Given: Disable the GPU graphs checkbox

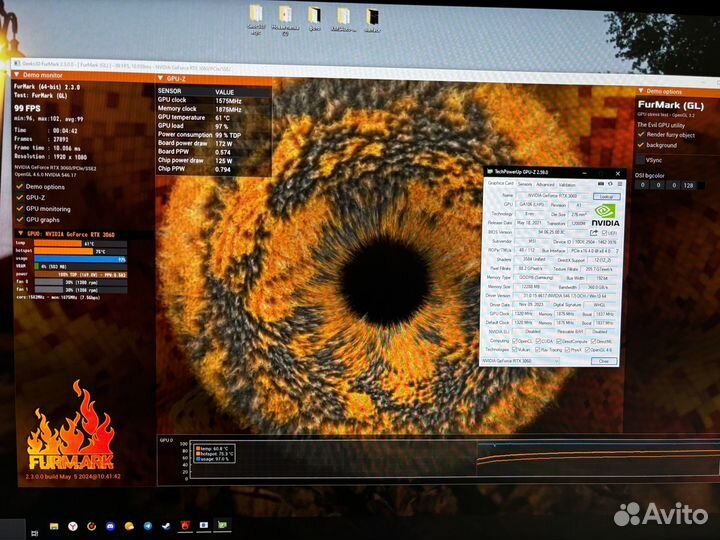Looking at the screenshot, I should pyautogui.click(x=20, y=219).
